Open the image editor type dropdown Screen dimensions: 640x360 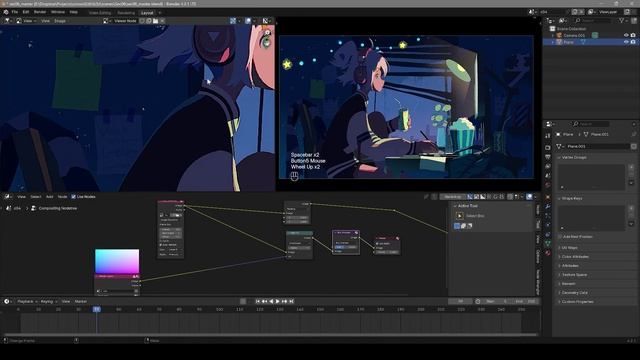[8, 20]
